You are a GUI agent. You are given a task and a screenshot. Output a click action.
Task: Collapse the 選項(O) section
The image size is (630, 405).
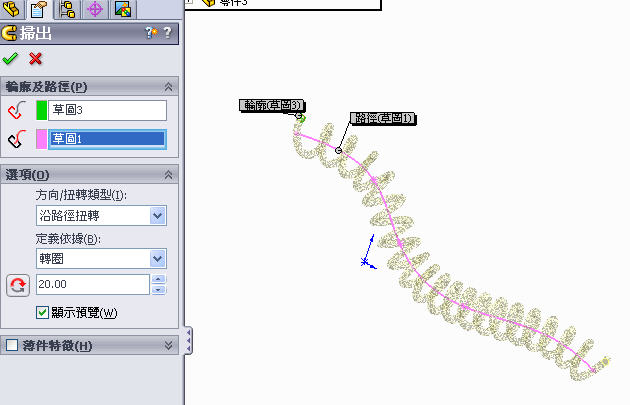coord(168,175)
